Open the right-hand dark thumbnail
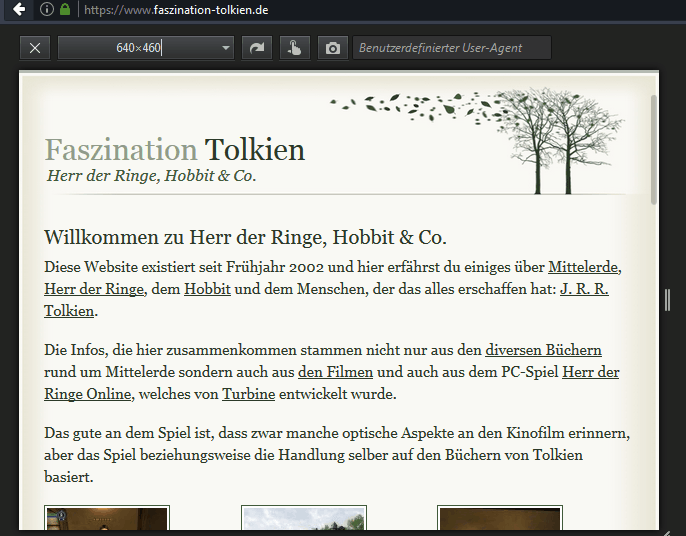This screenshot has width=686, height=536. 500,518
